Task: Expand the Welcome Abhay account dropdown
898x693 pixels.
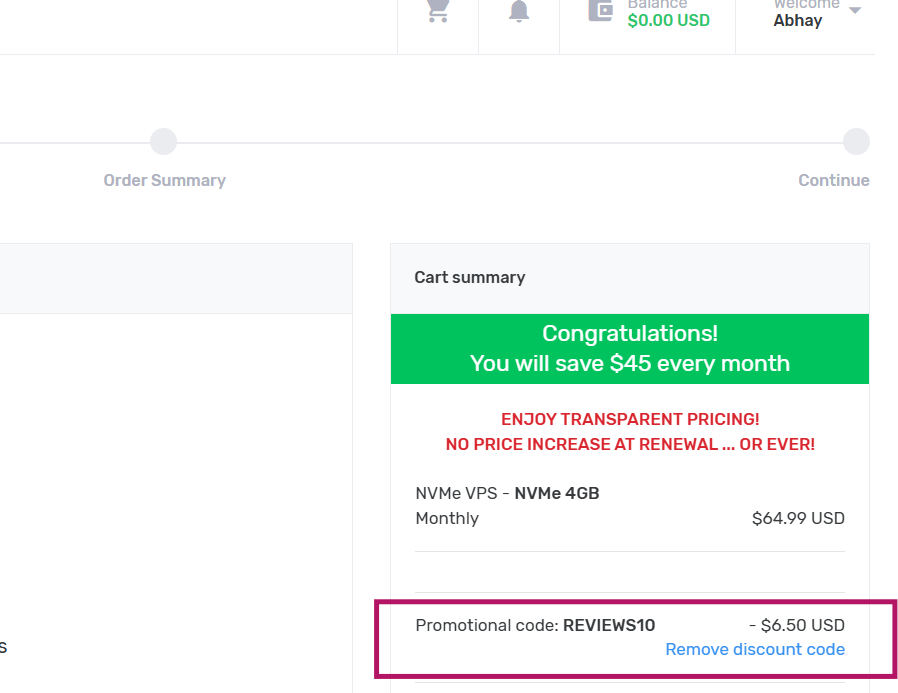Action: [x=806, y=15]
